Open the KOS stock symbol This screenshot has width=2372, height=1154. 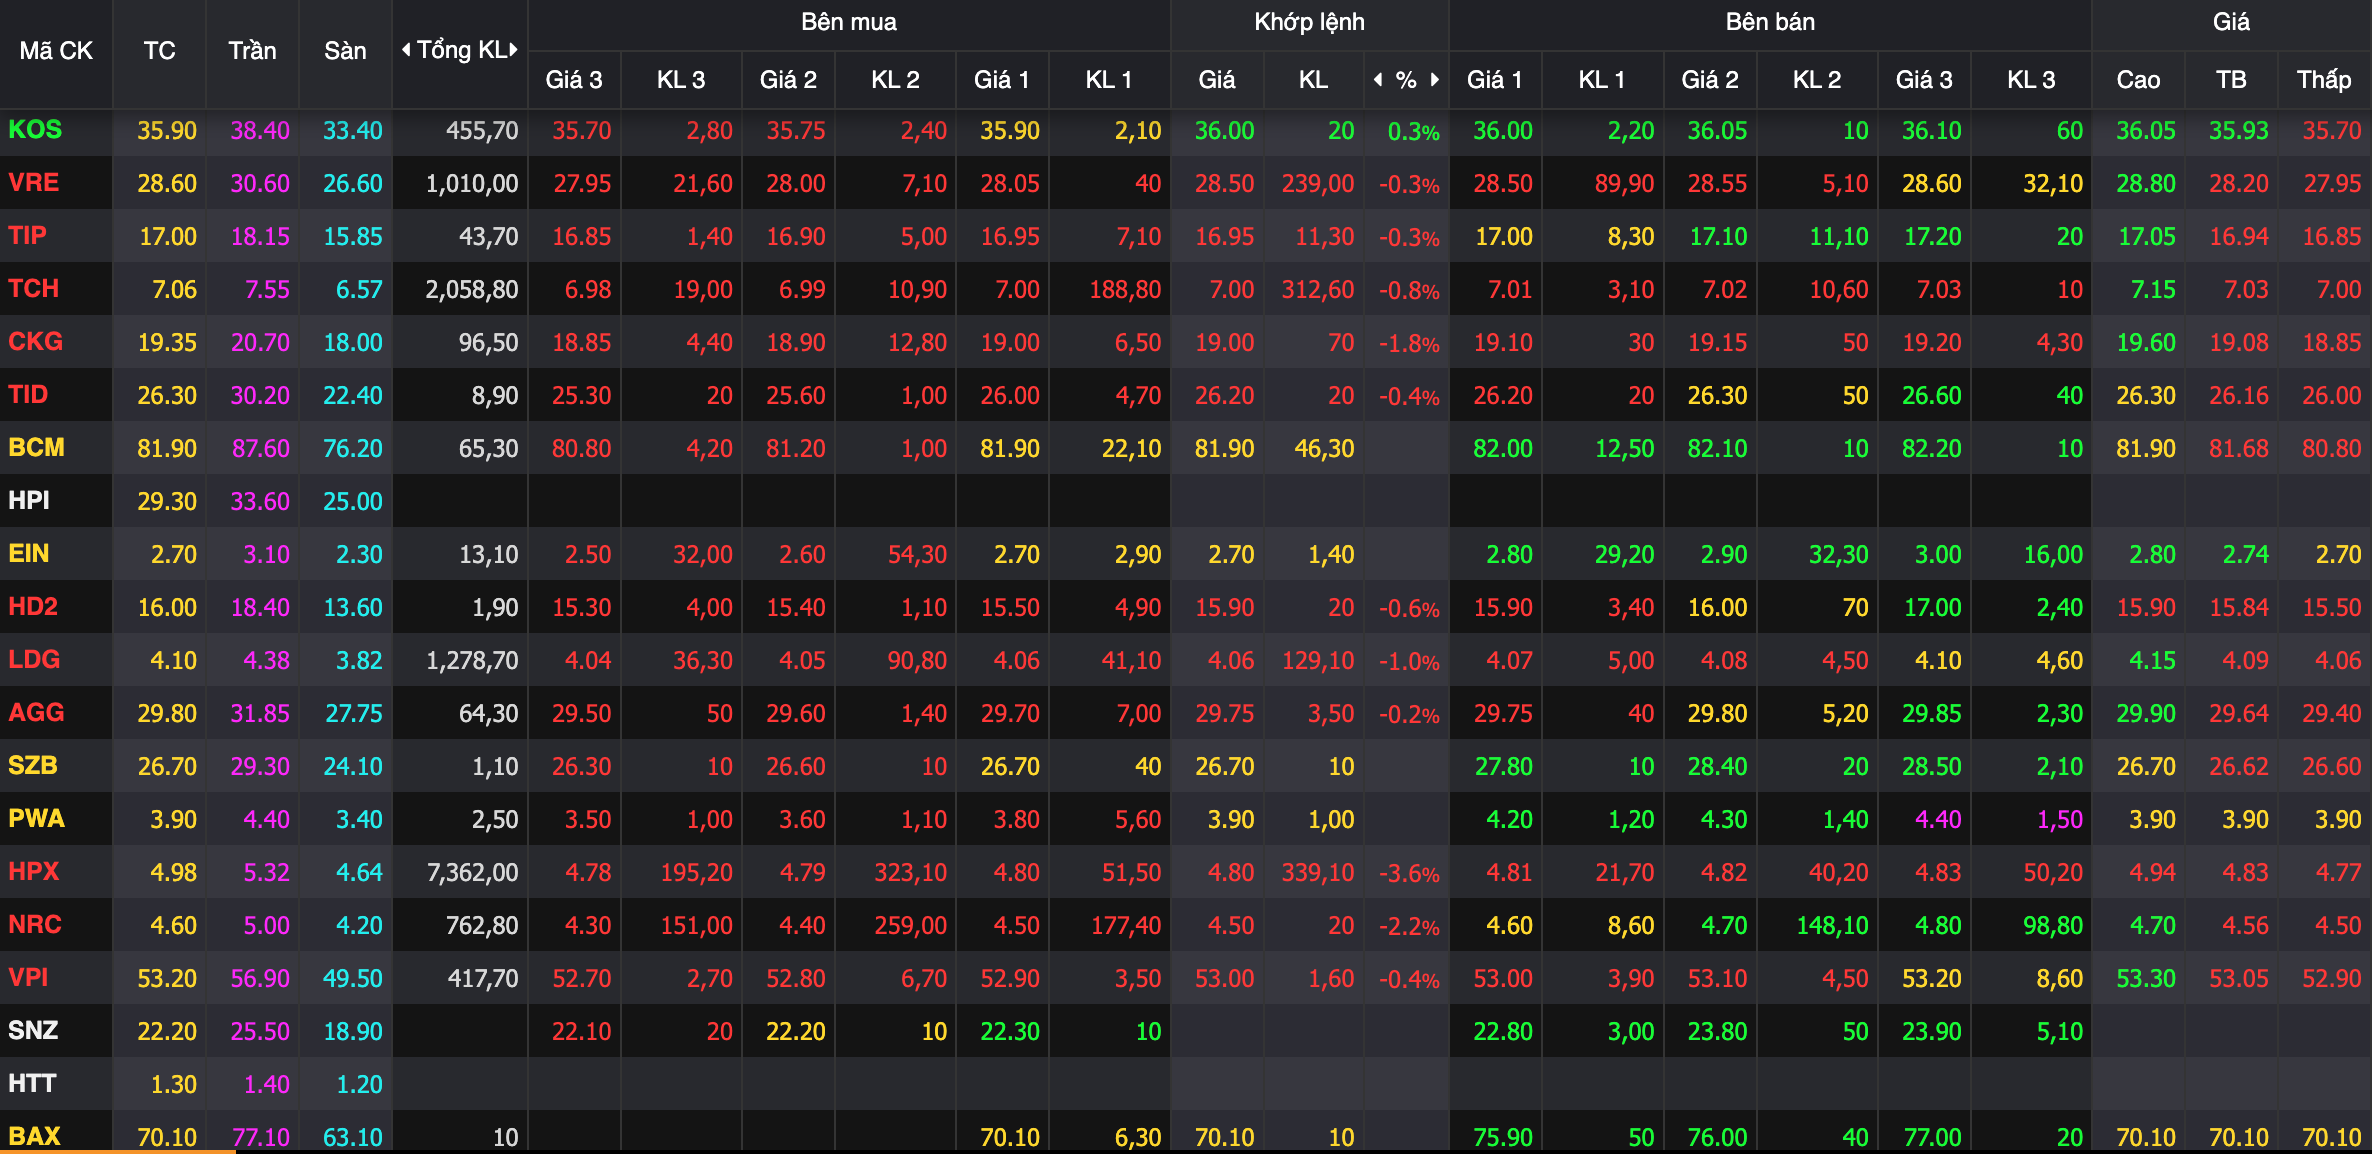coord(35,130)
